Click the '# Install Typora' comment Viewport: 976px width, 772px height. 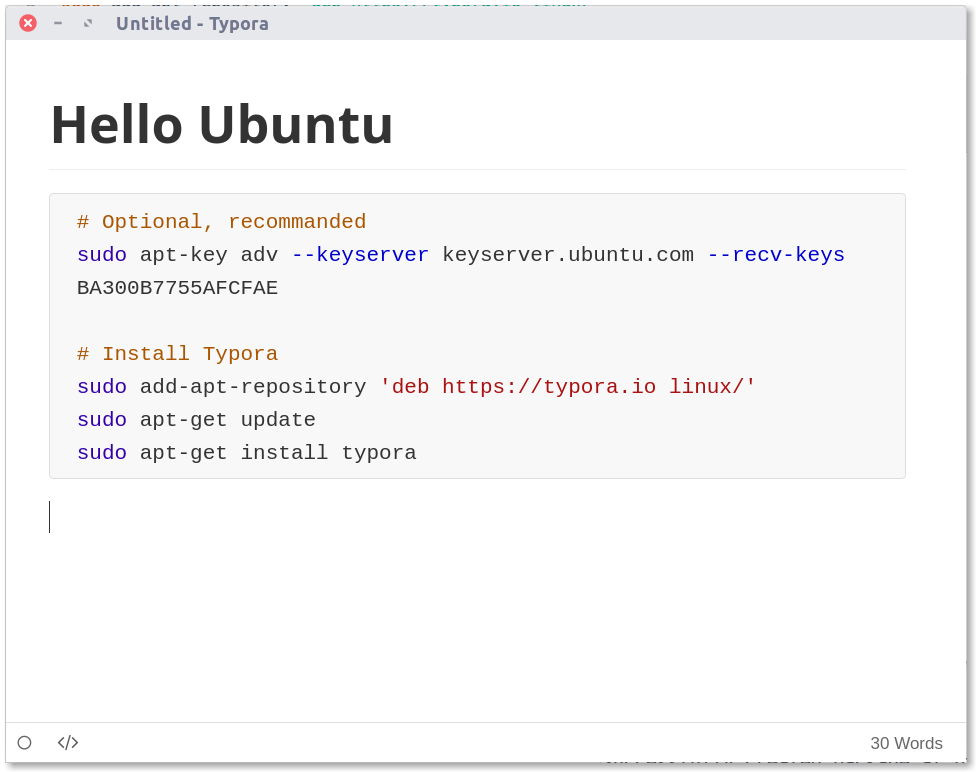(x=177, y=354)
